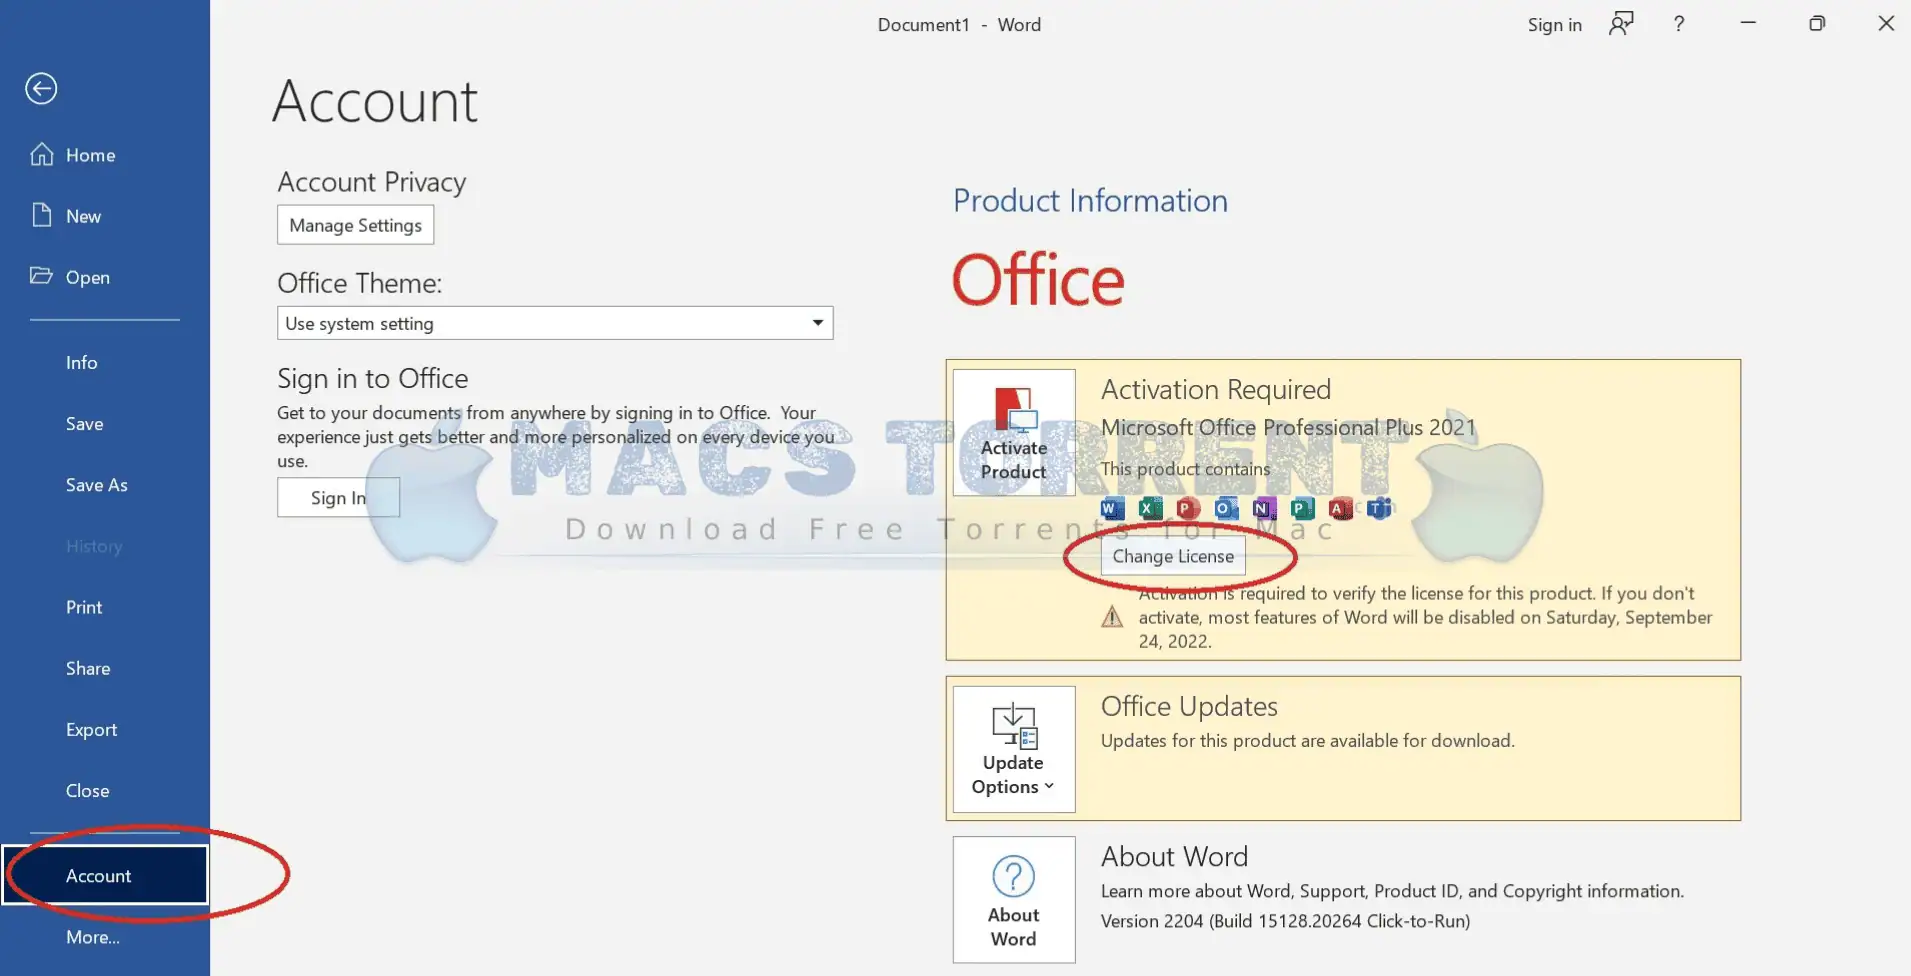Viewport: 1911px width, 976px height.
Task: Click the Excel app icon in product list
Action: pos(1150,508)
